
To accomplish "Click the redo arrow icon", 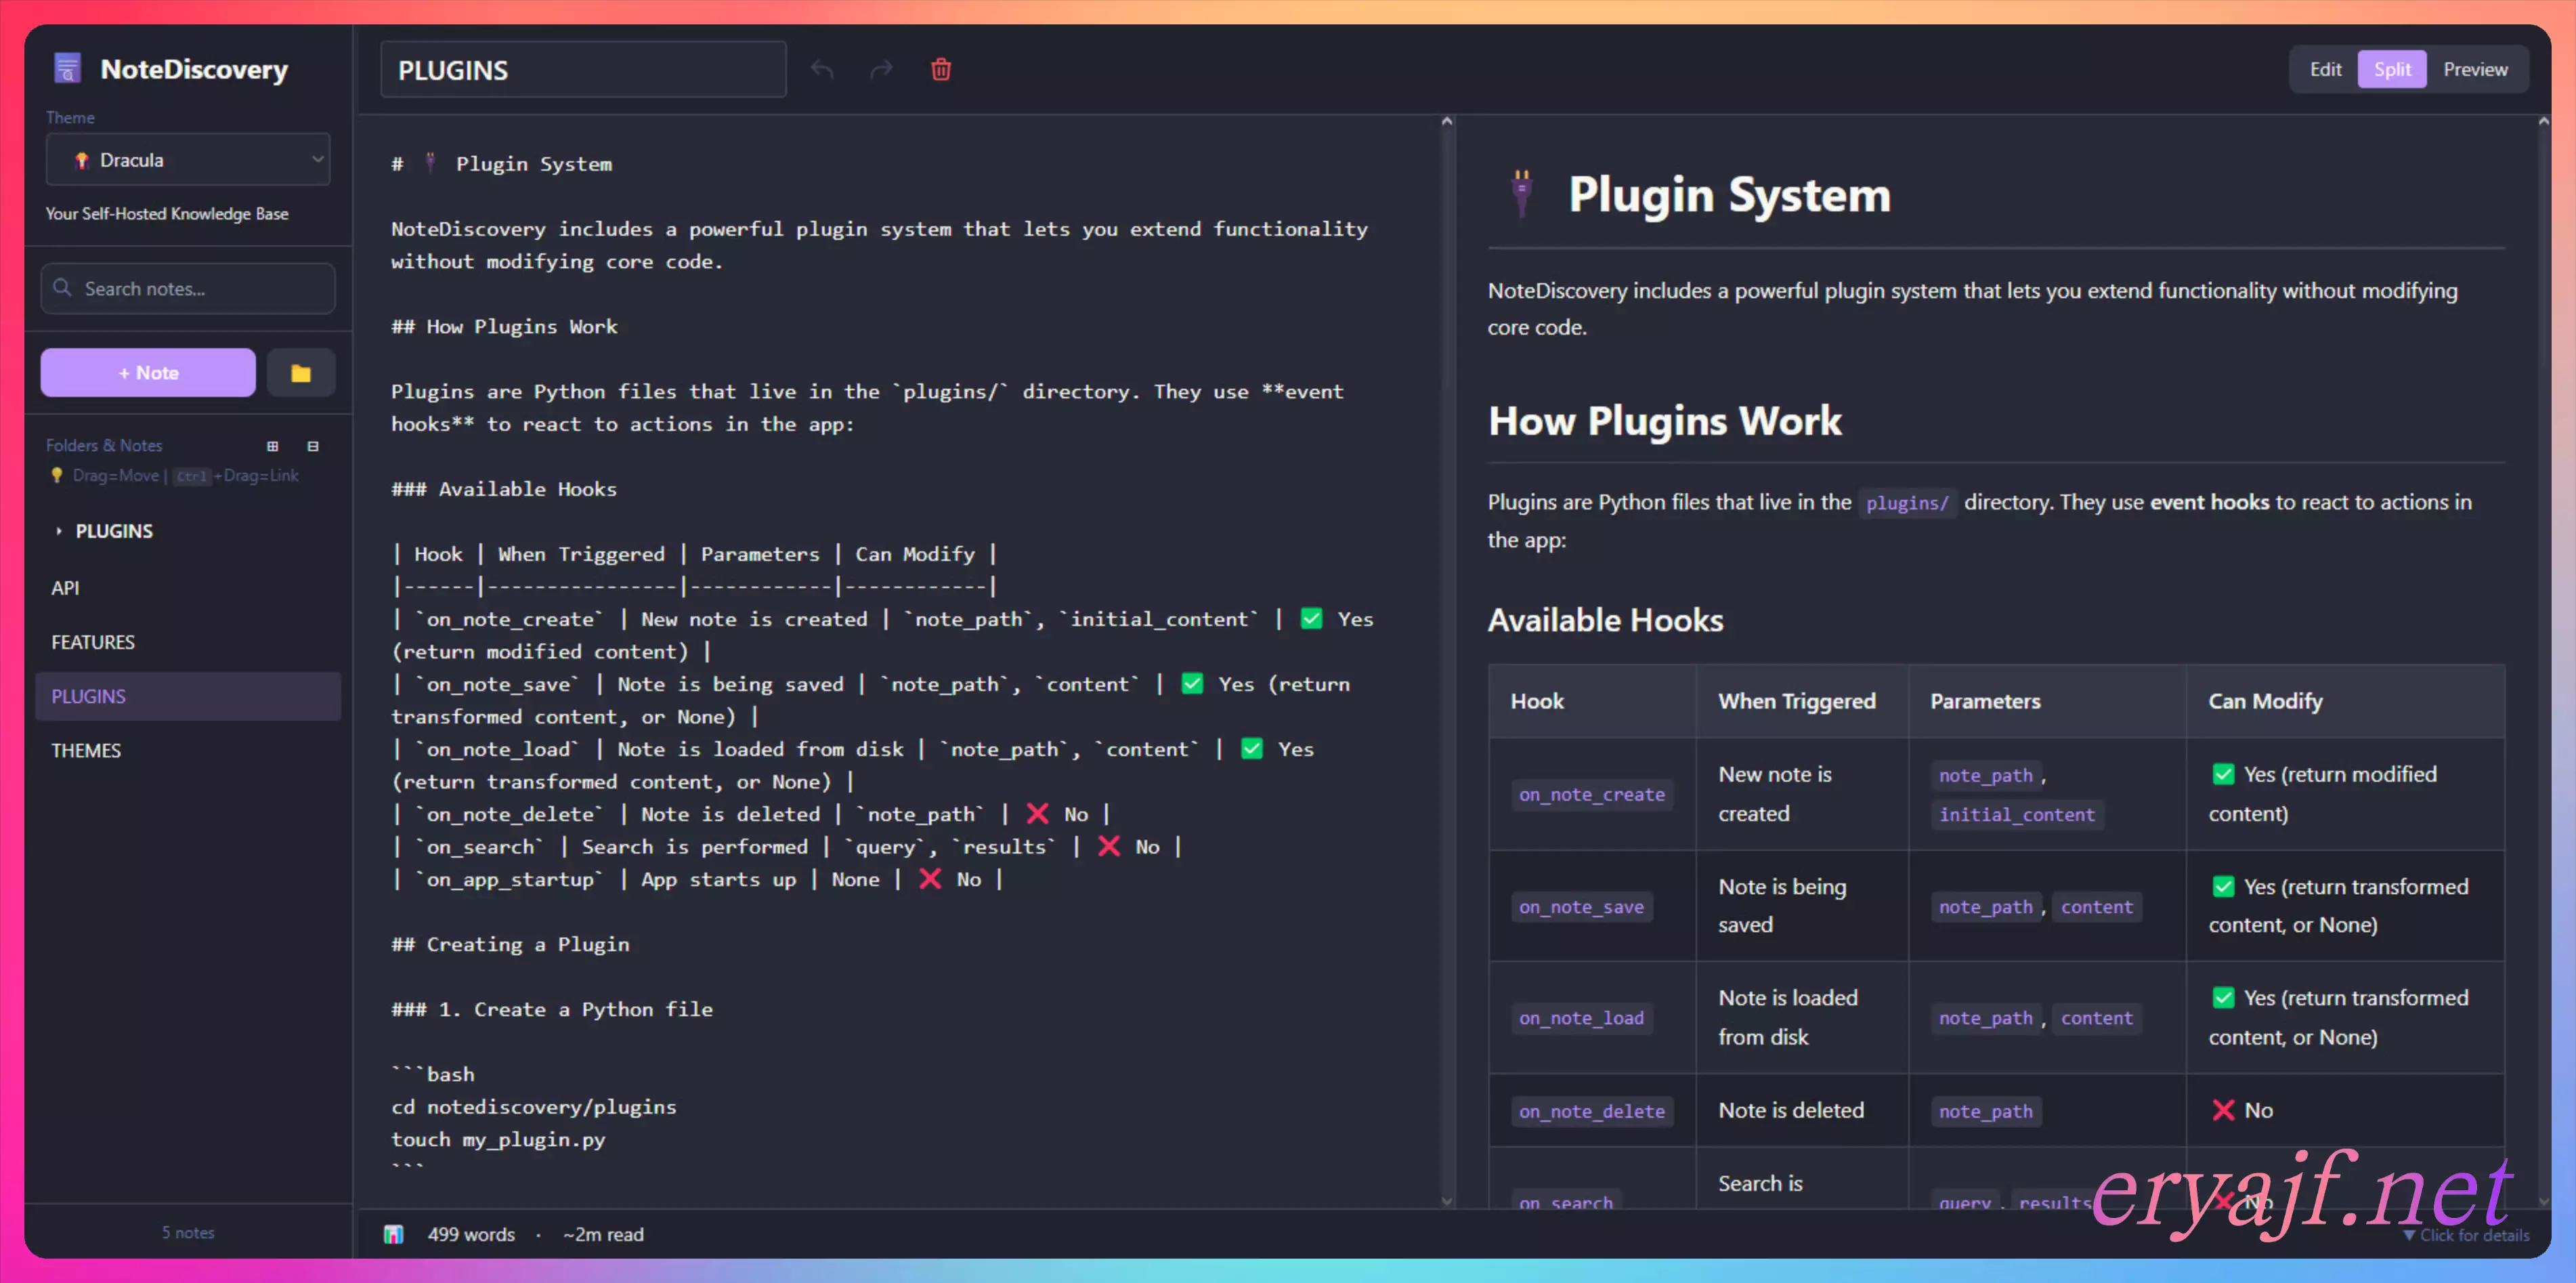I will point(881,69).
